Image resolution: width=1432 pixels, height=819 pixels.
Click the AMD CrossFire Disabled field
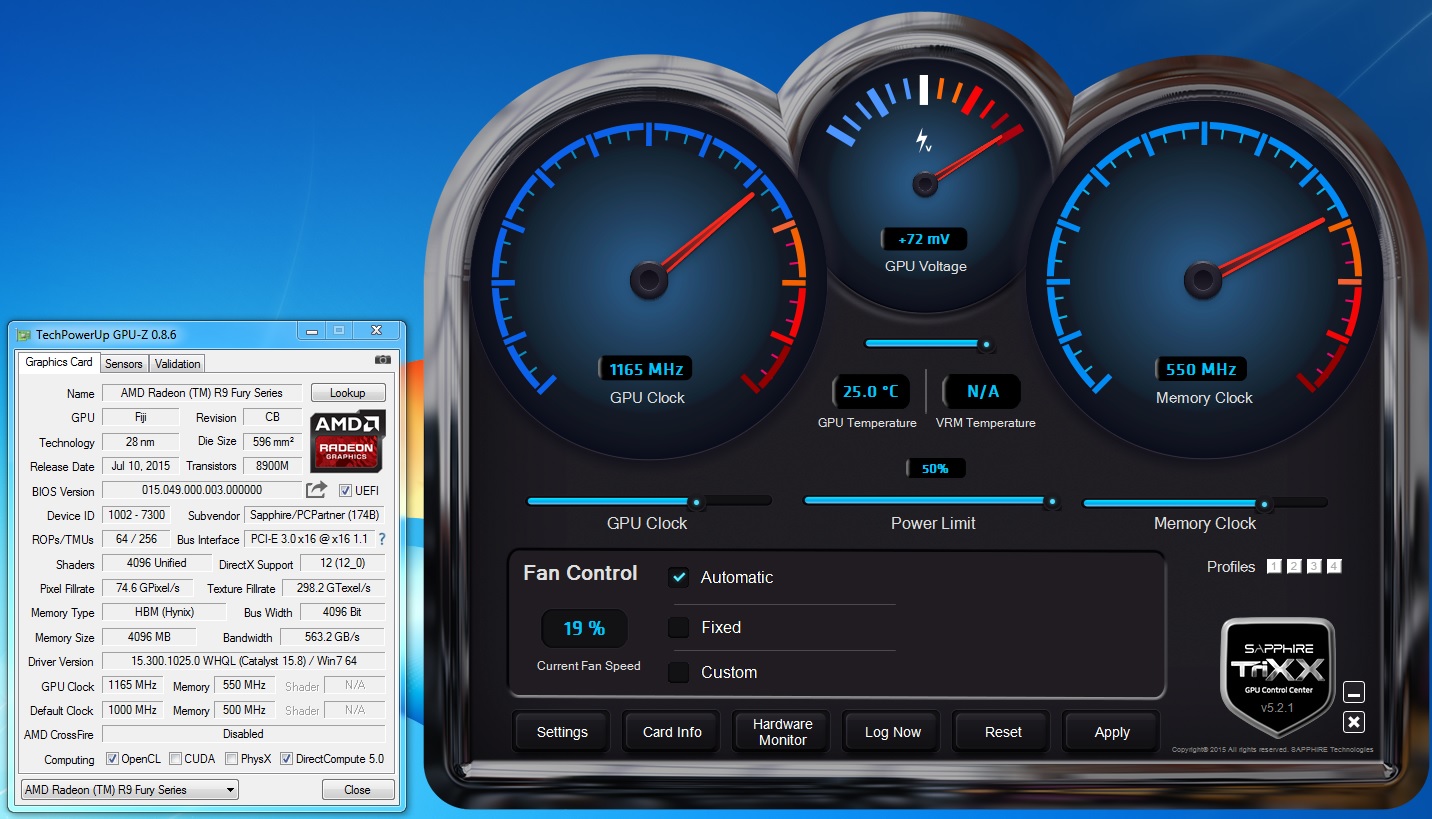[243, 734]
